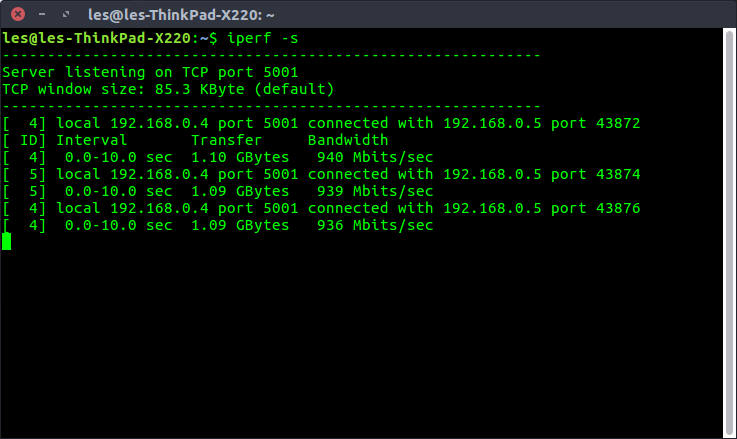Click the connection line with port 43874
Image resolution: width=737 pixels, height=439 pixels.
click(x=320, y=174)
